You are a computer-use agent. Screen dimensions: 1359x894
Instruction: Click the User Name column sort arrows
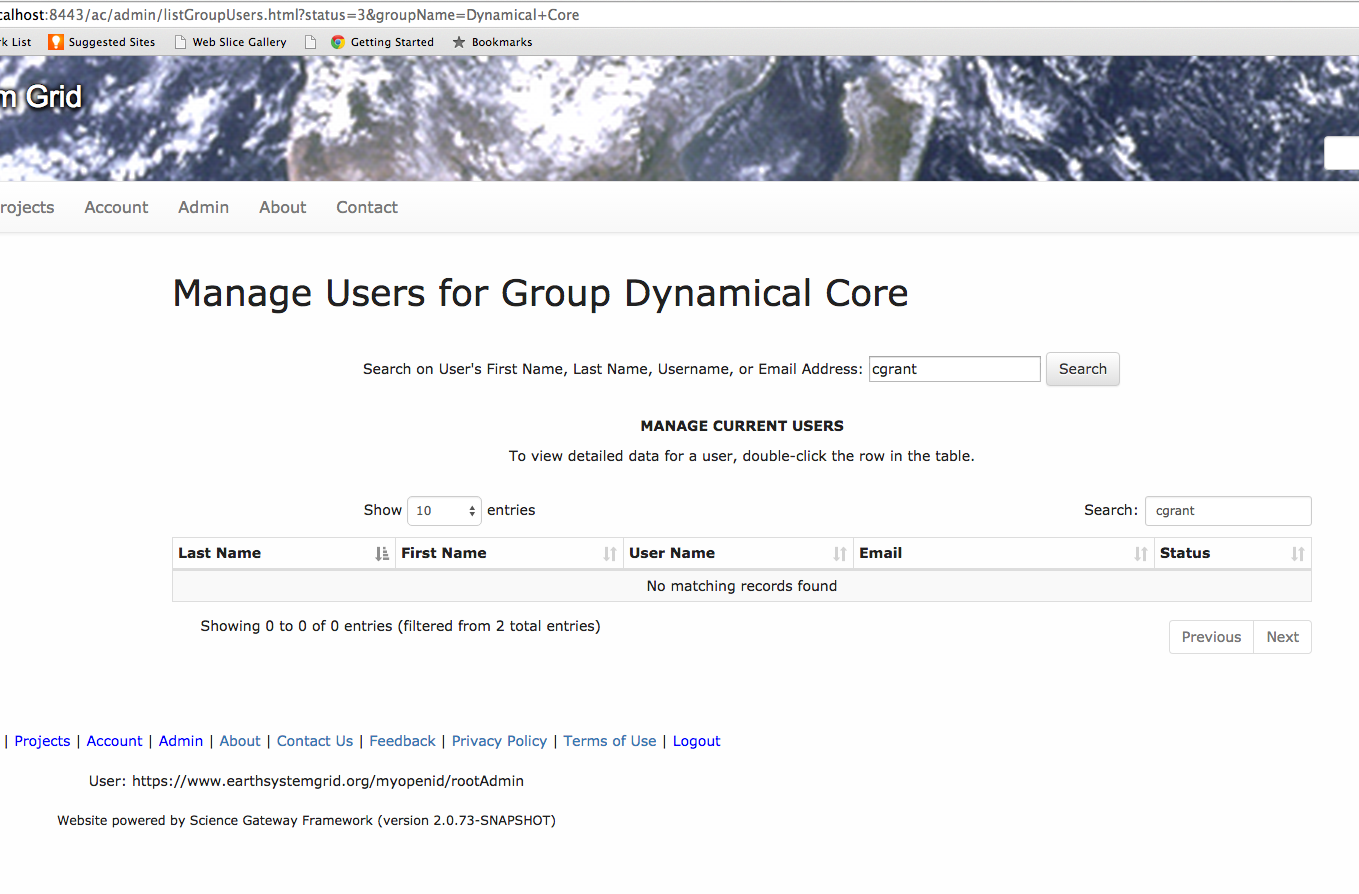click(x=840, y=554)
